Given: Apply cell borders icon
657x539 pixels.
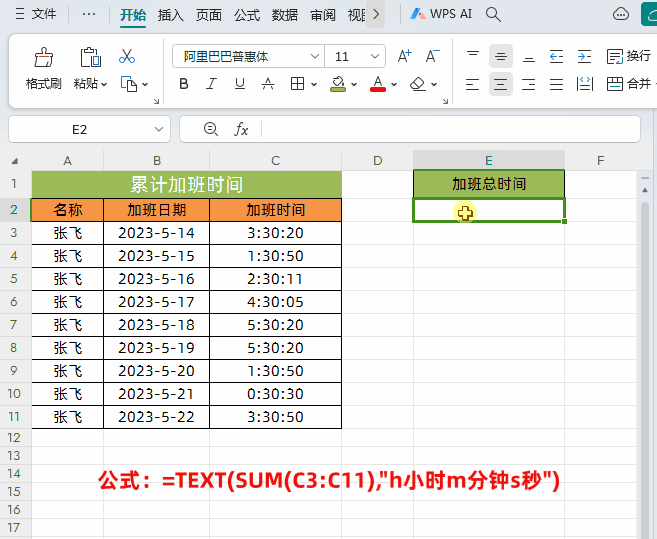Looking at the screenshot, I should (x=297, y=84).
